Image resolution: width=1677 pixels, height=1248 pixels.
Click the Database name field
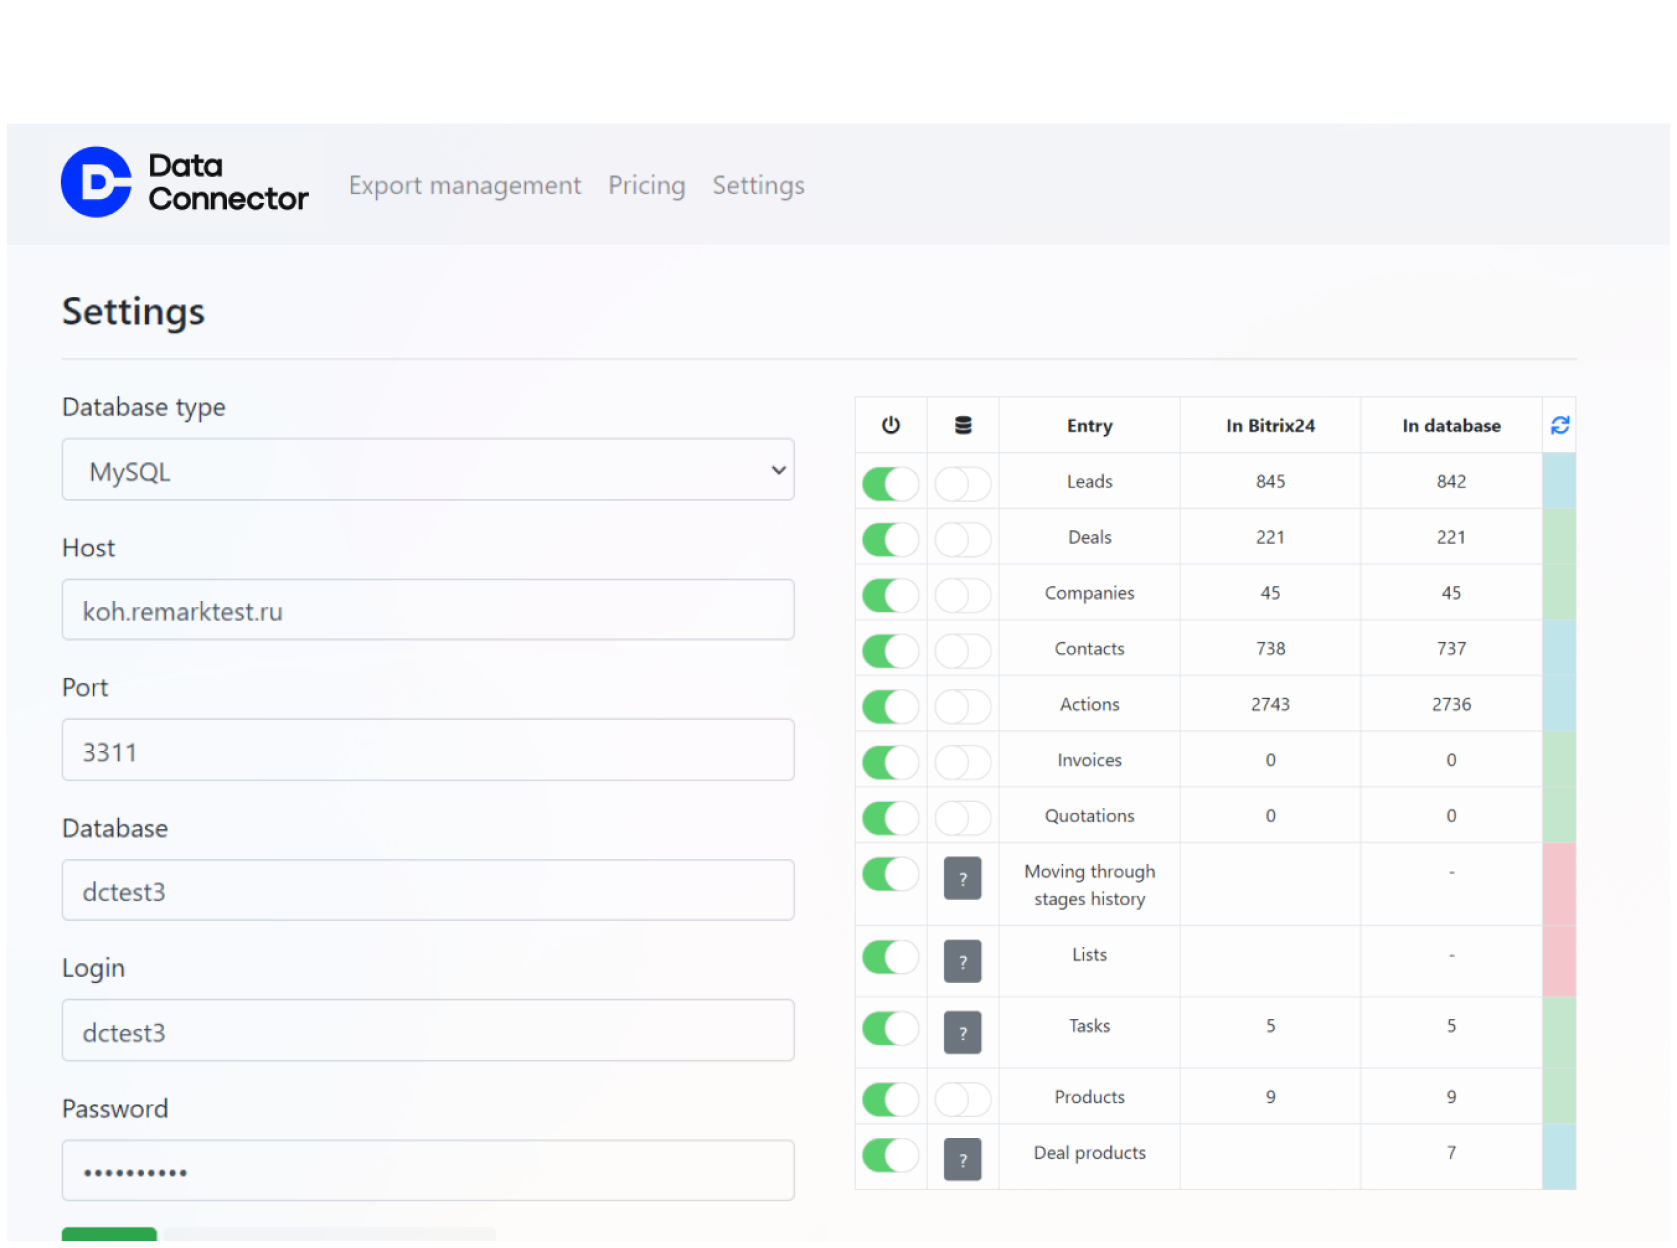tap(428, 890)
